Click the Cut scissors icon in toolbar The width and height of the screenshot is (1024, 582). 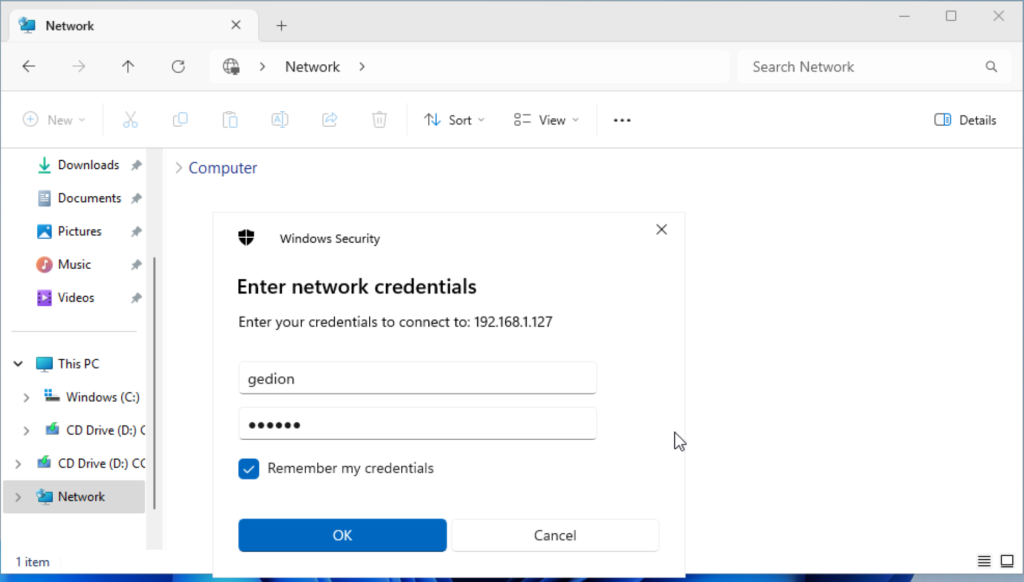pyautogui.click(x=130, y=120)
